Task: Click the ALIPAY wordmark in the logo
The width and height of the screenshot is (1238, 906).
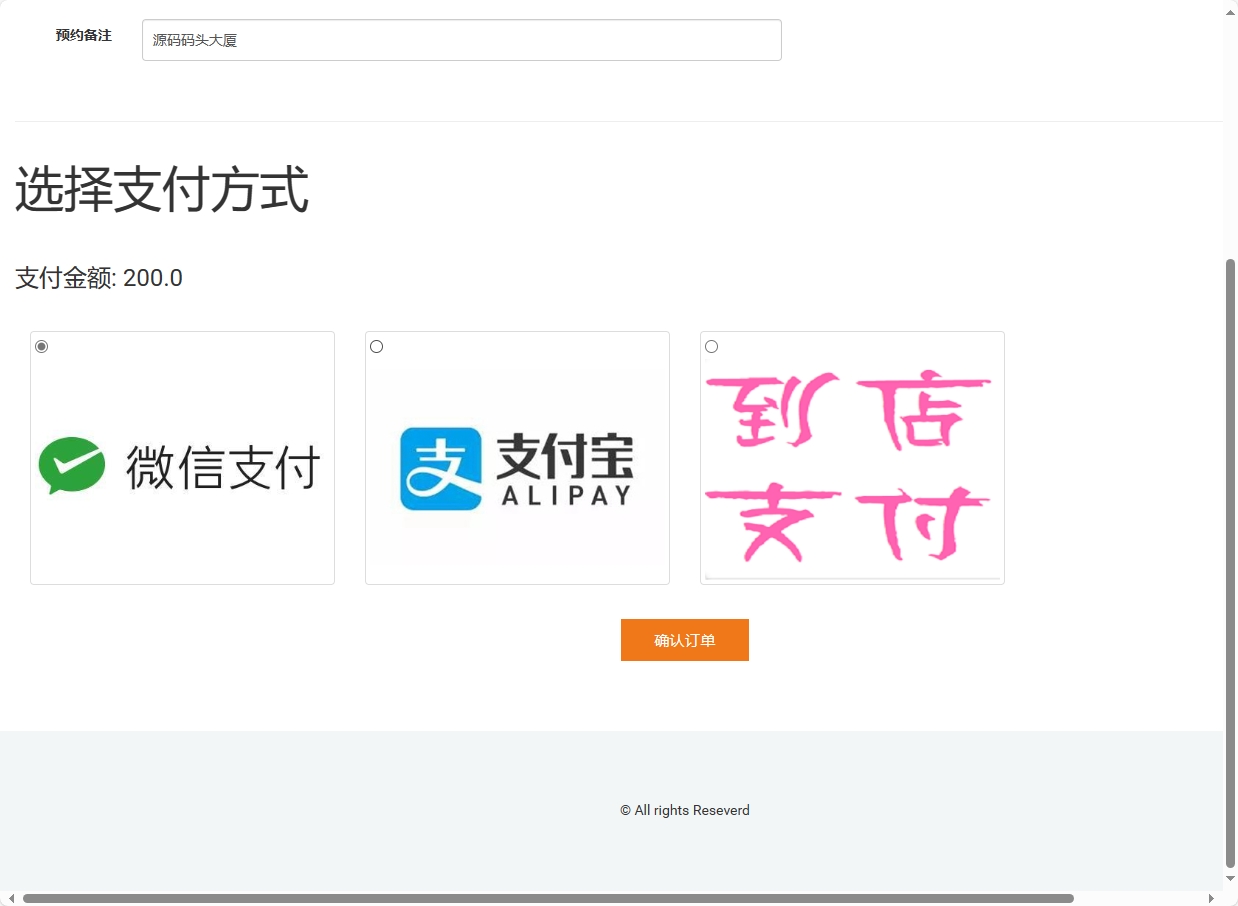Action: pyautogui.click(x=566, y=494)
